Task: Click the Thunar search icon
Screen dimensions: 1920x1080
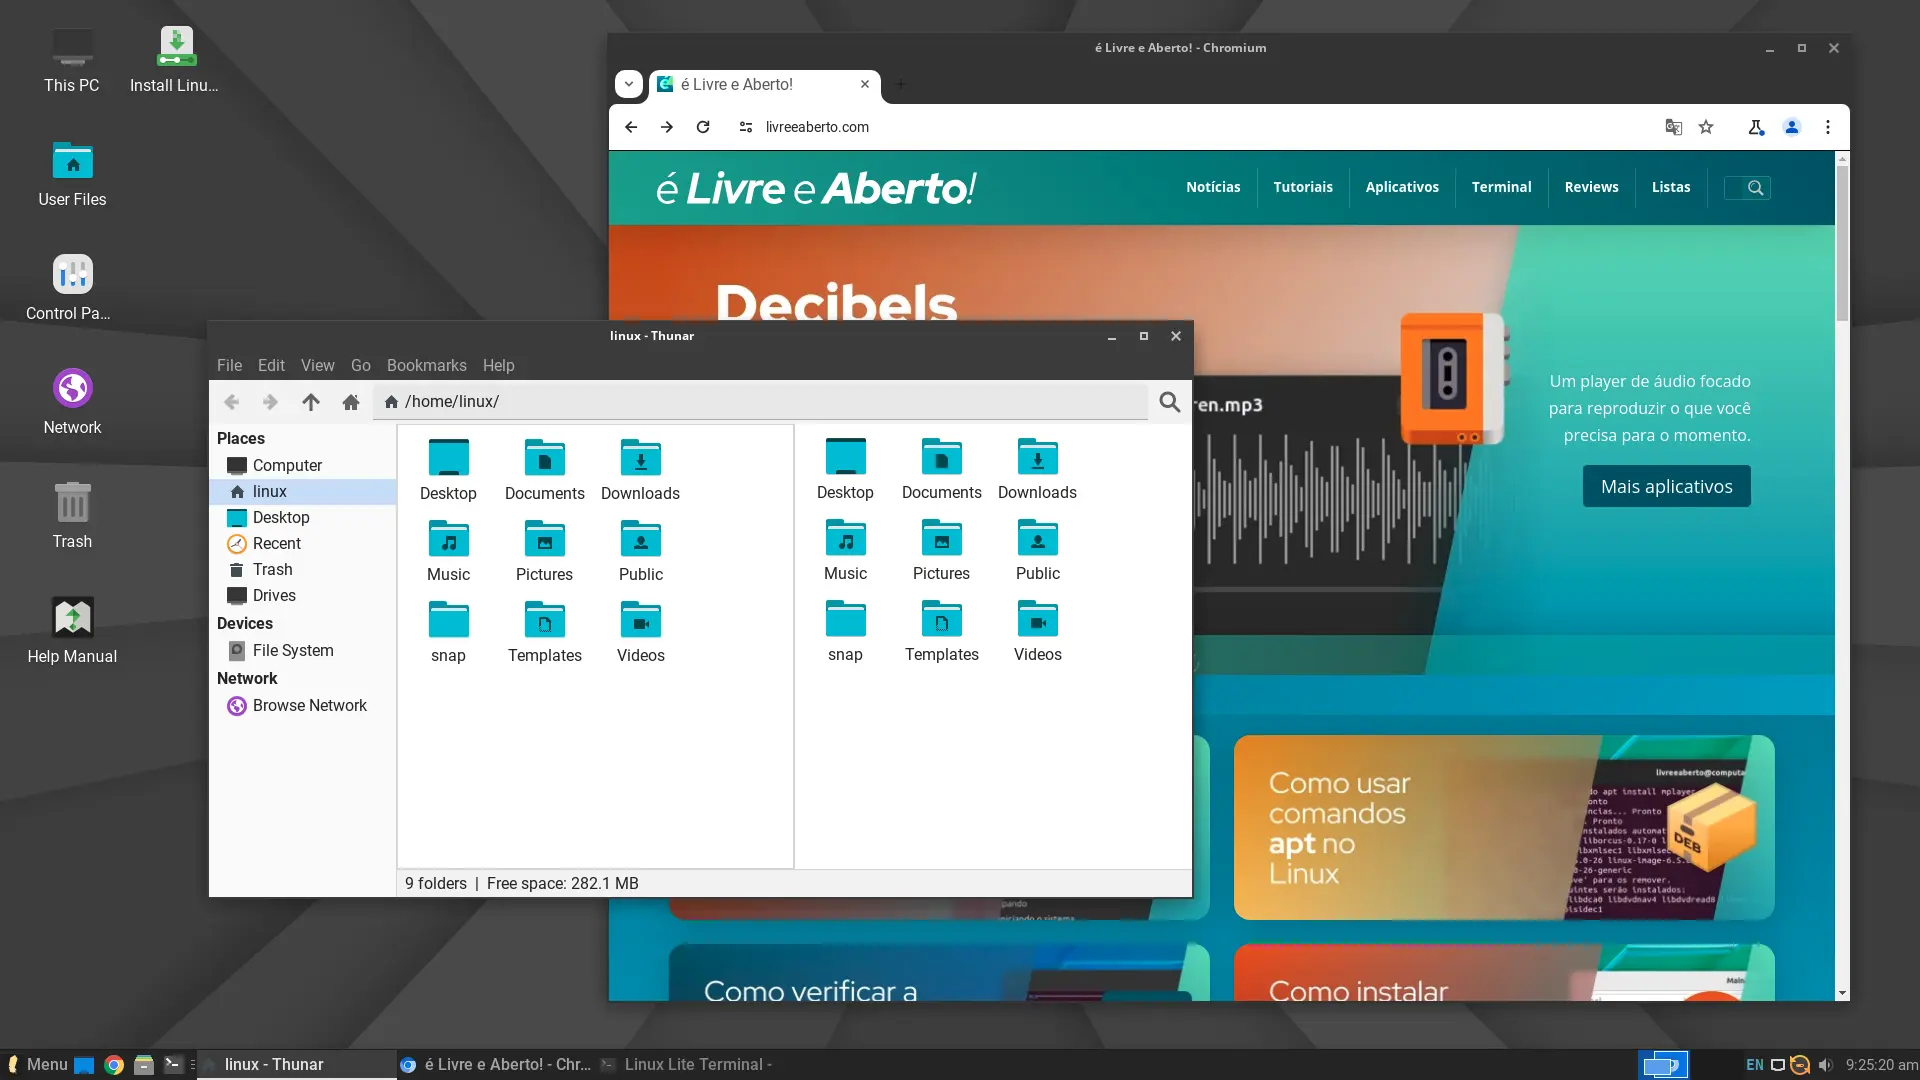Action: pyautogui.click(x=1168, y=401)
